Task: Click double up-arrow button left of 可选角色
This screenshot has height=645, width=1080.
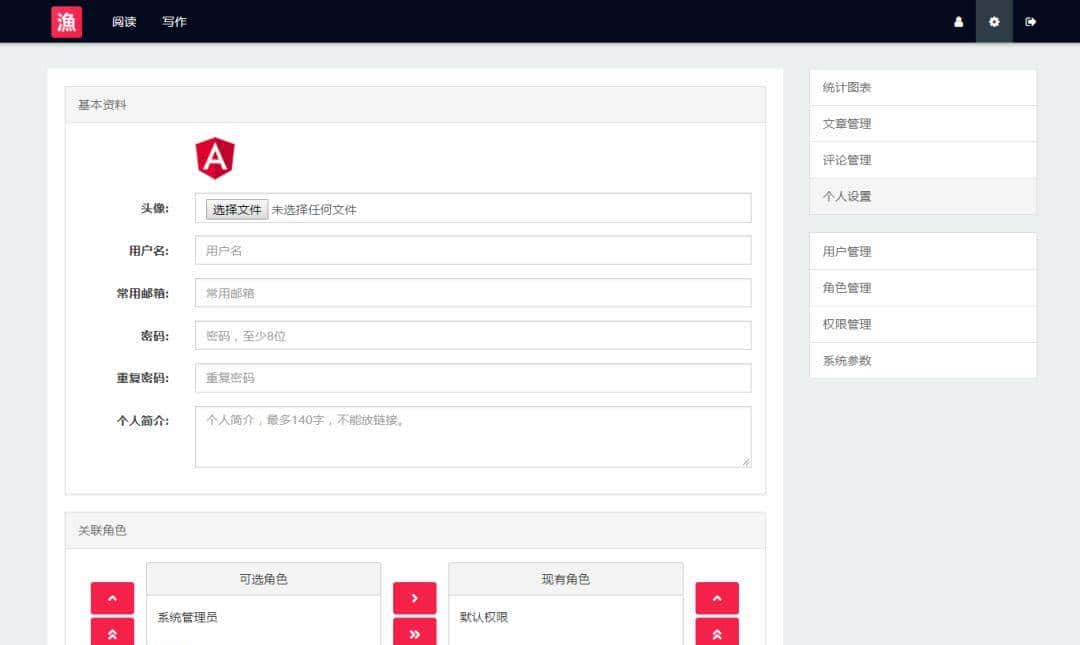Action: [x=112, y=633]
